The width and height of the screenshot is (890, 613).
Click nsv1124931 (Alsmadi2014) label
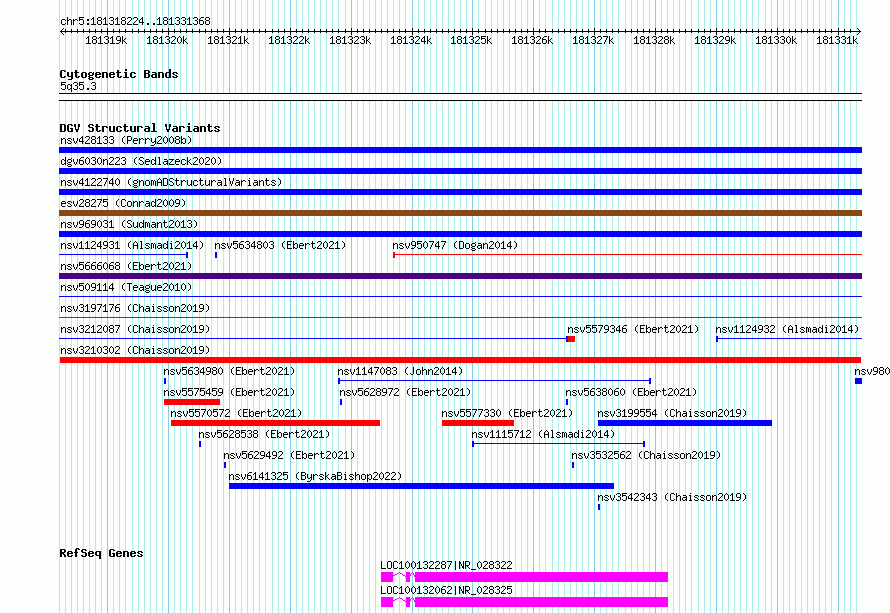[132, 245]
